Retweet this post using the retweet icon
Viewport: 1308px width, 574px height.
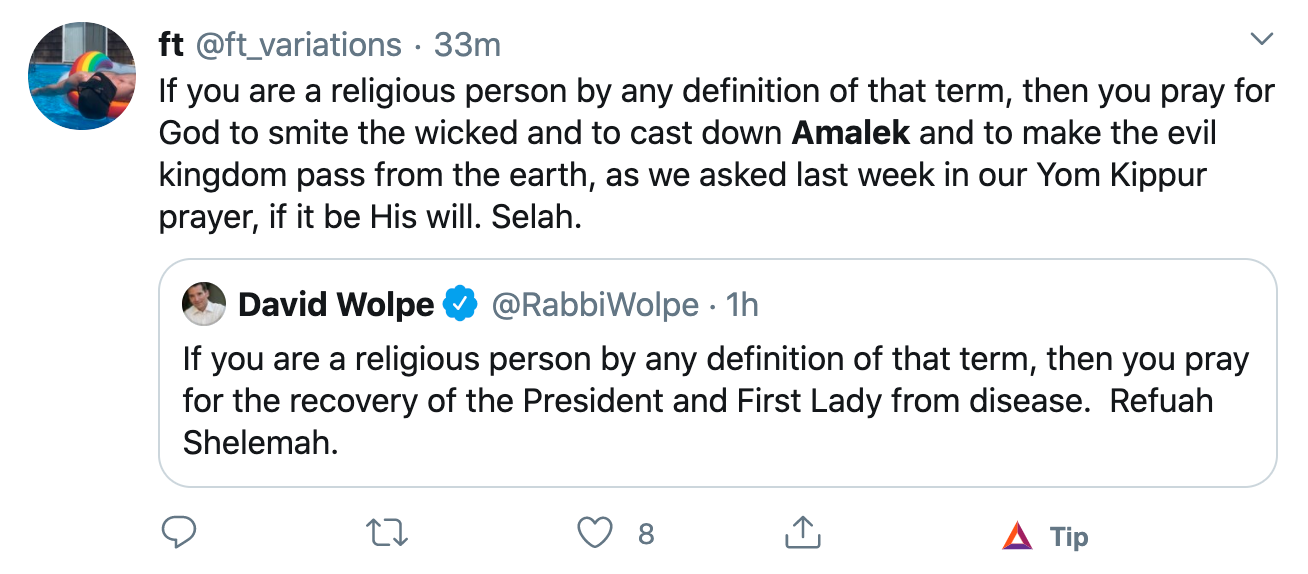387,534
